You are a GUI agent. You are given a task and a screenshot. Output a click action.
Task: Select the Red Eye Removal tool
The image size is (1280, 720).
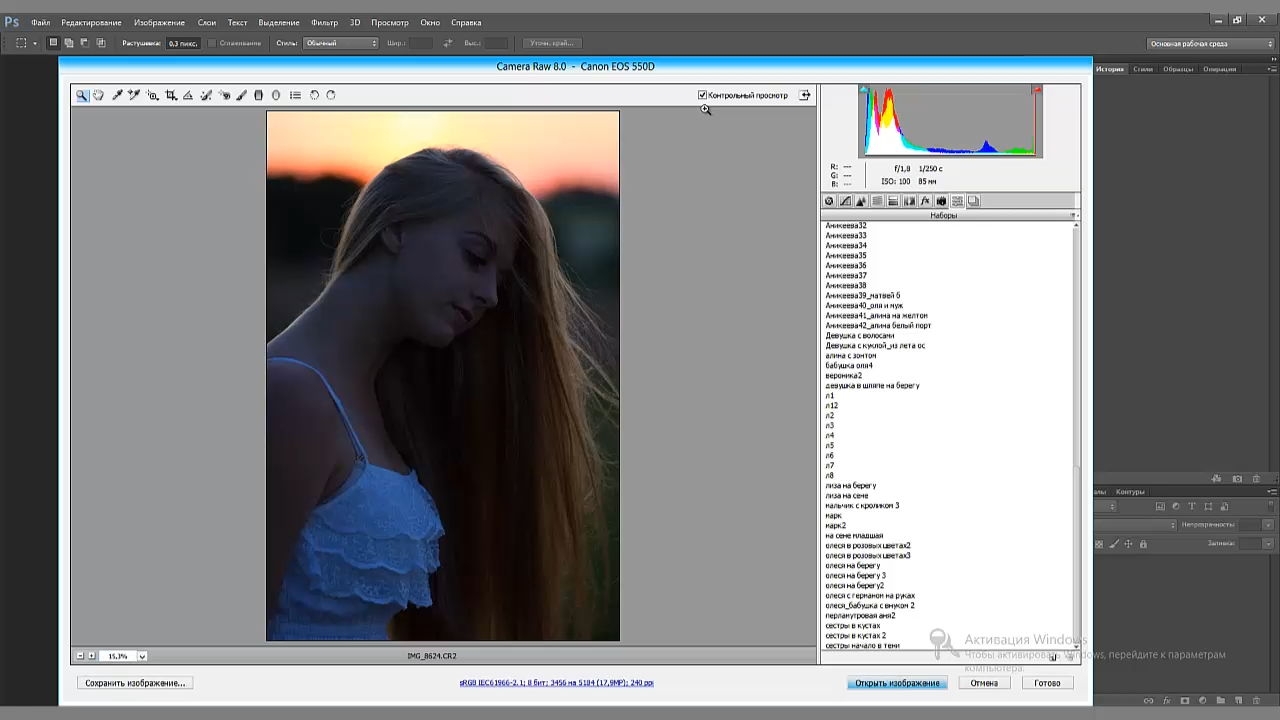224,95
